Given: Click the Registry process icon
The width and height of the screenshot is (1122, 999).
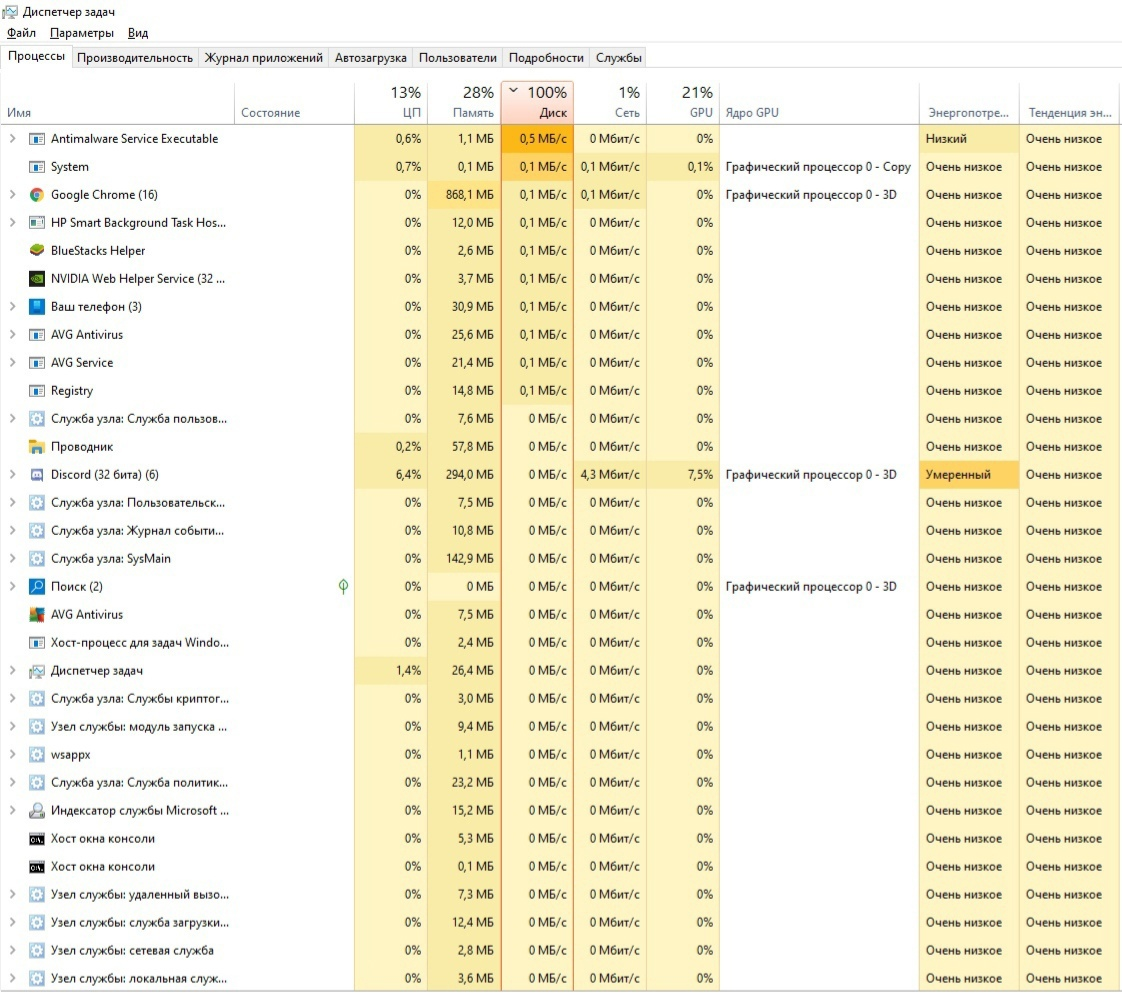Looking at the screenshot, I should click(36, 391).
